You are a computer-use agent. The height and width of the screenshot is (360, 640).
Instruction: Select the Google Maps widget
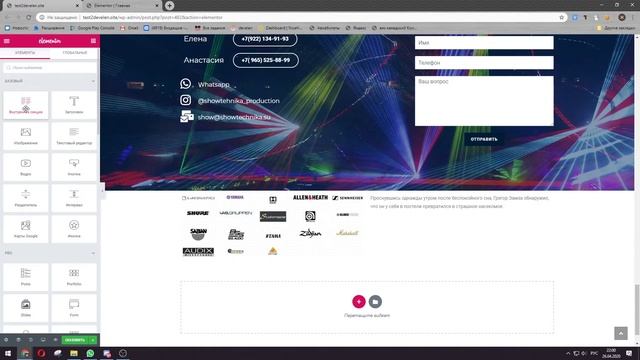(x=26, y=229)
